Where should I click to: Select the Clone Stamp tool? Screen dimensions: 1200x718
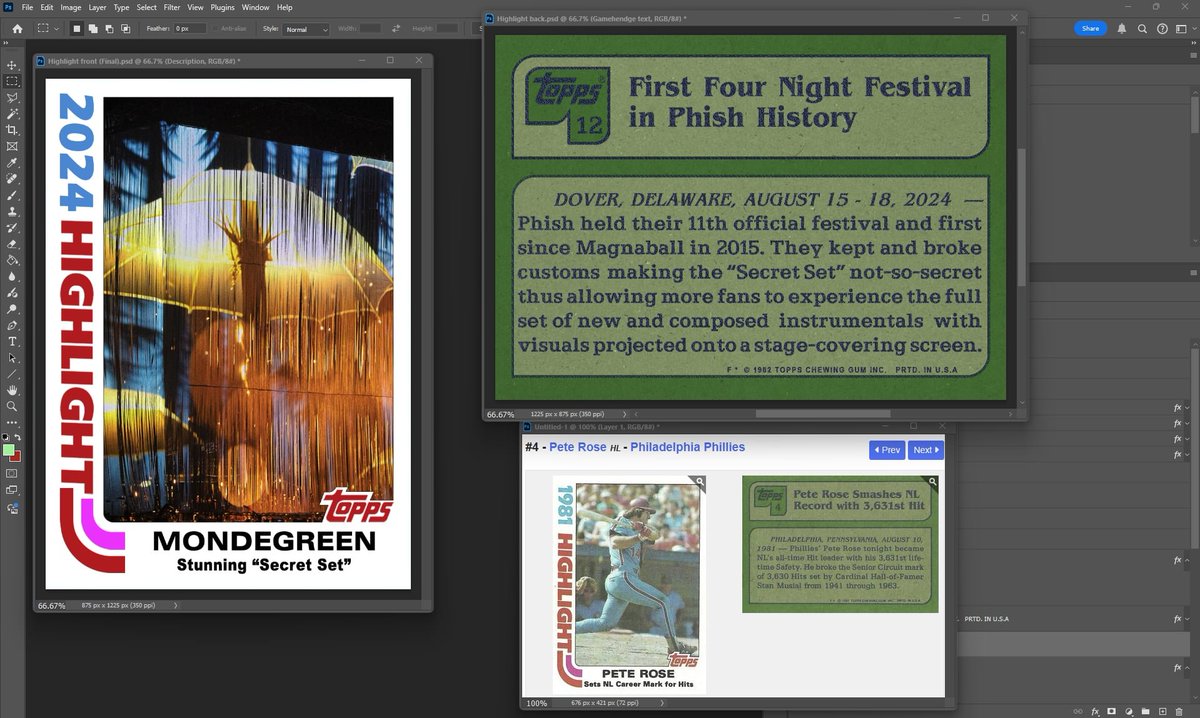[x=12, y=212]
